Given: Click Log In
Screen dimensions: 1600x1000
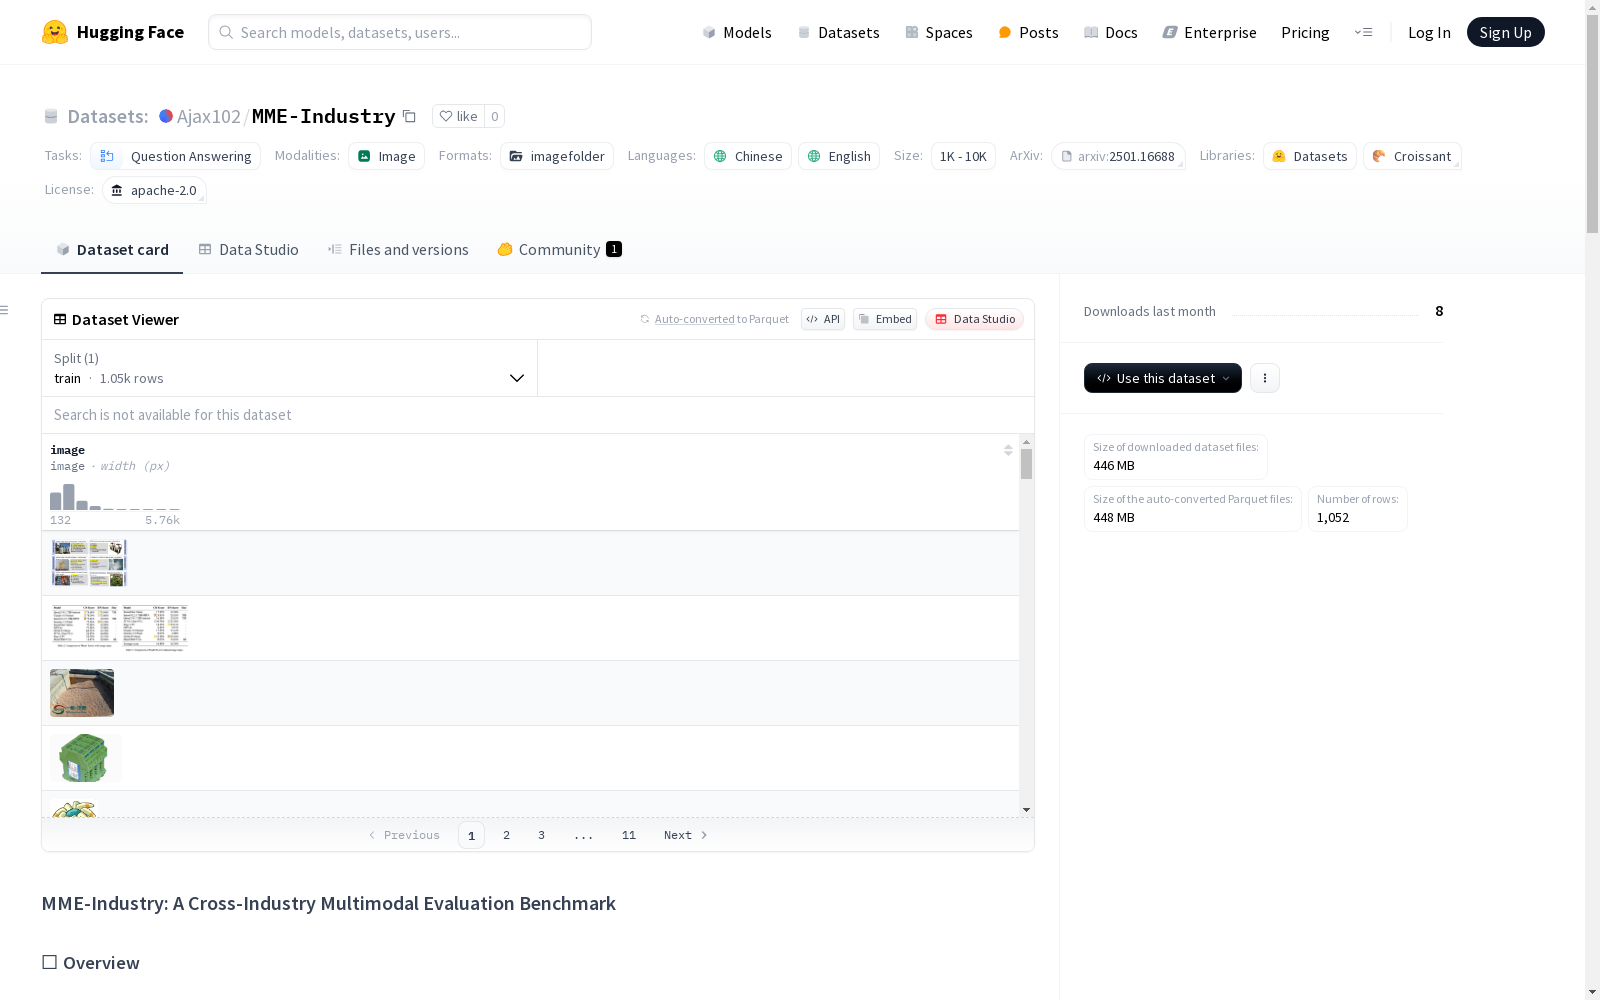Looking at the screenshot, I should coord(1429,32).
